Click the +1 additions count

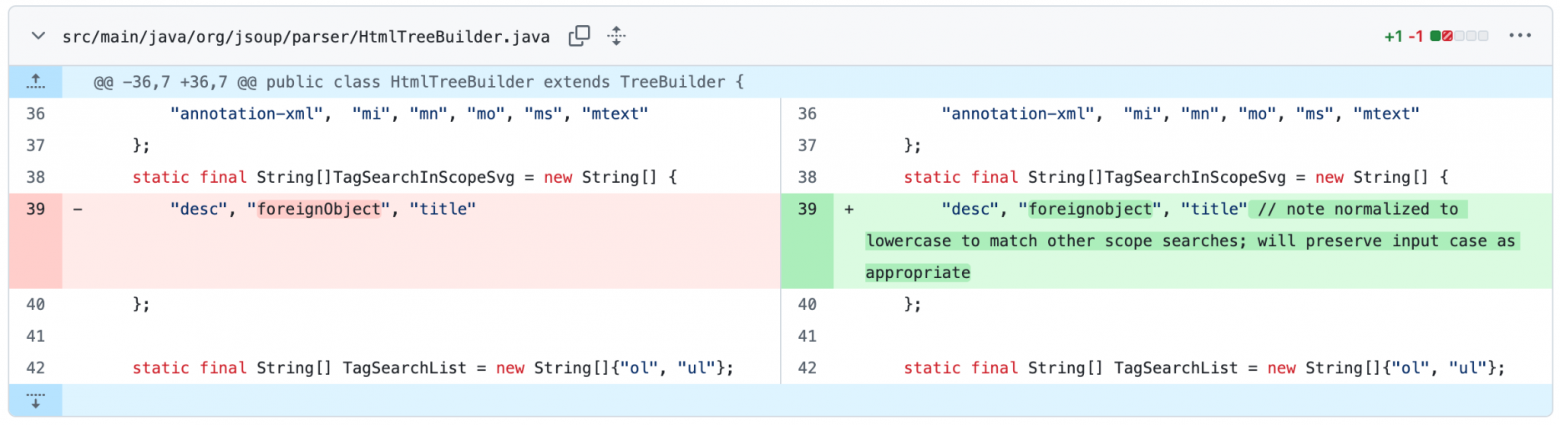pos(1393,37)
